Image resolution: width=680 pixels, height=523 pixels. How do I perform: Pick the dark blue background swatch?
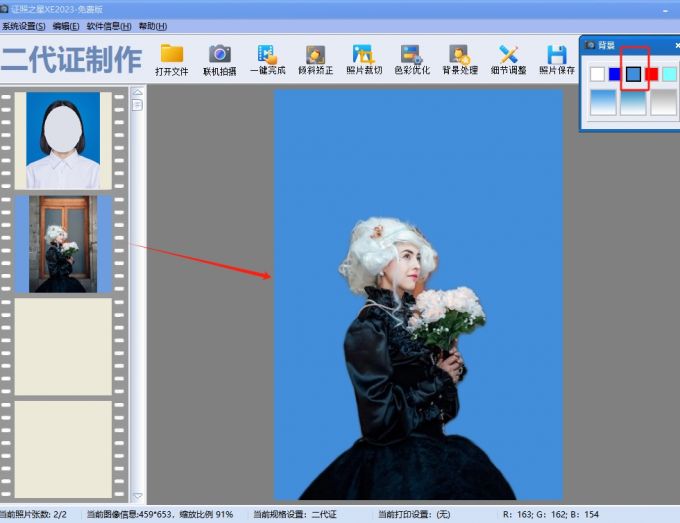point(615,73)
